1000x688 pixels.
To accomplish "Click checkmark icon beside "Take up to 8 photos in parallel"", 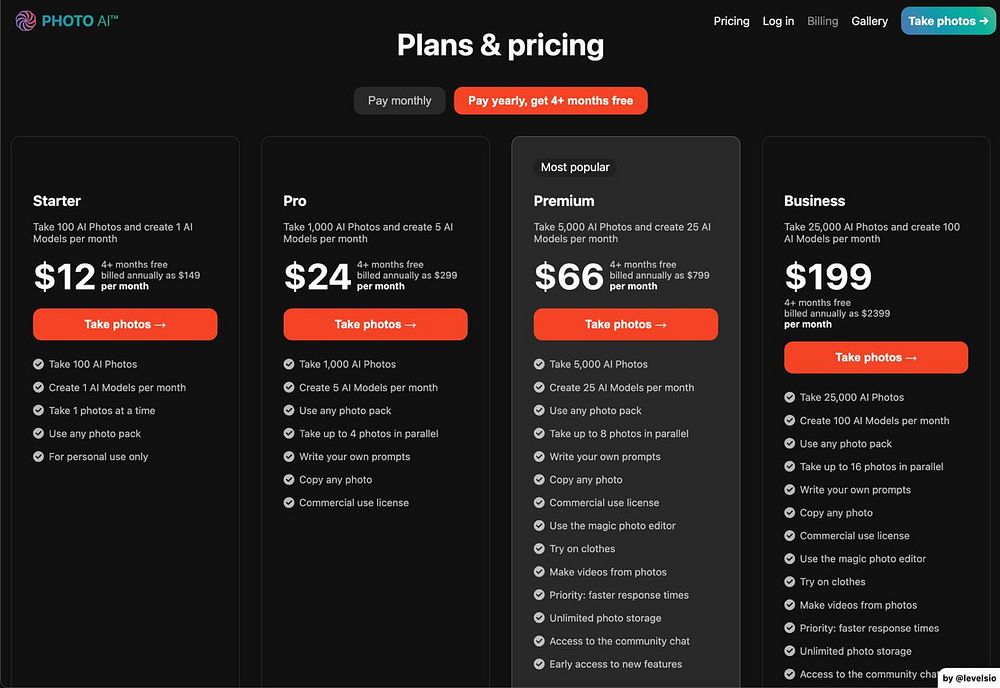I will click(539, 434).
